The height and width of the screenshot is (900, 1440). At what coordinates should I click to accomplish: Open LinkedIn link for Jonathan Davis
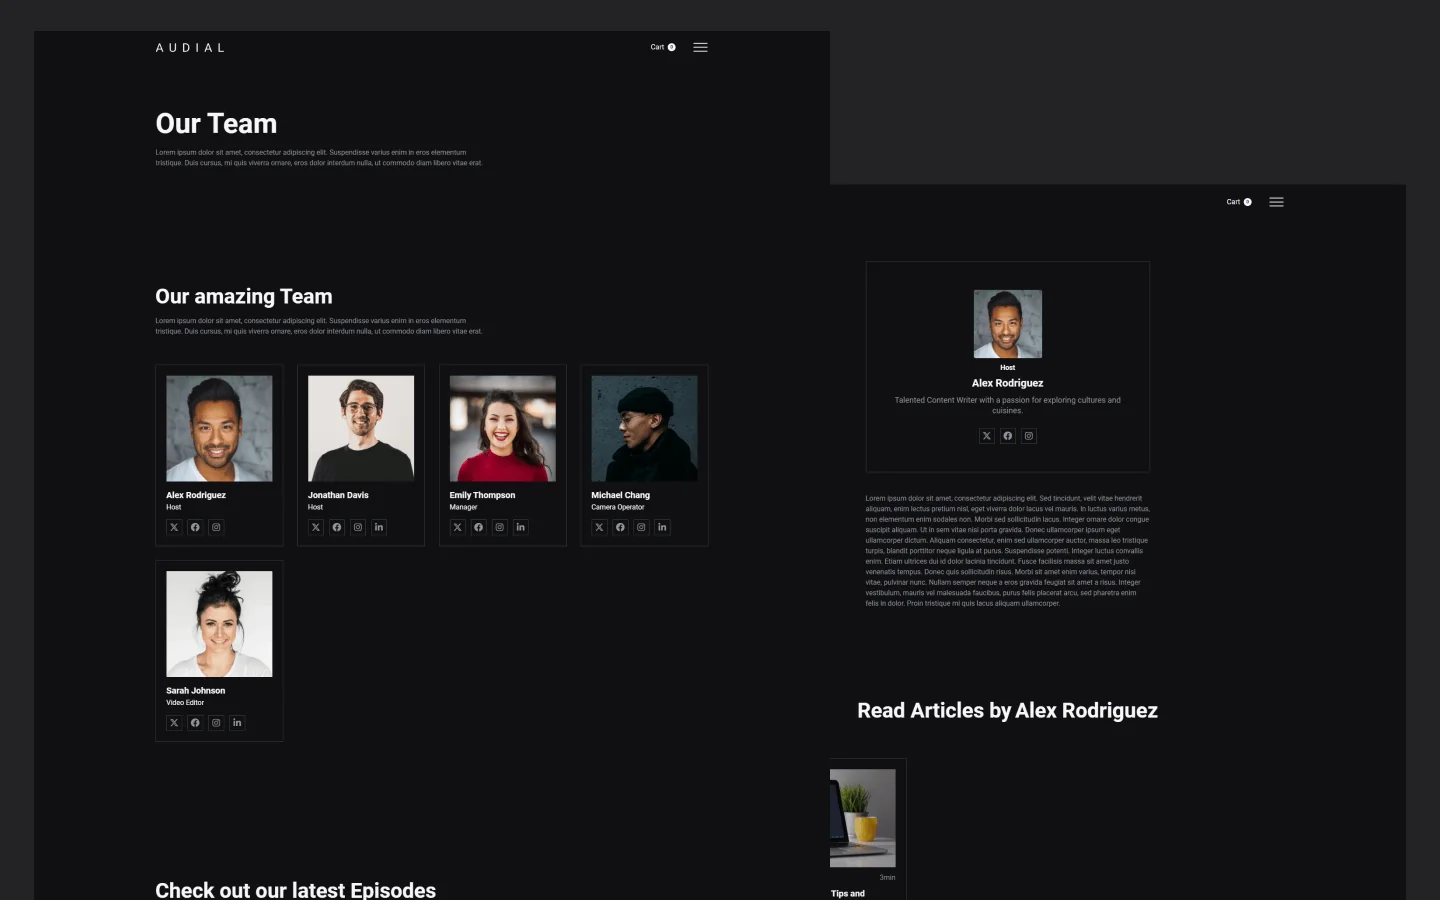(x=379, y=527)
